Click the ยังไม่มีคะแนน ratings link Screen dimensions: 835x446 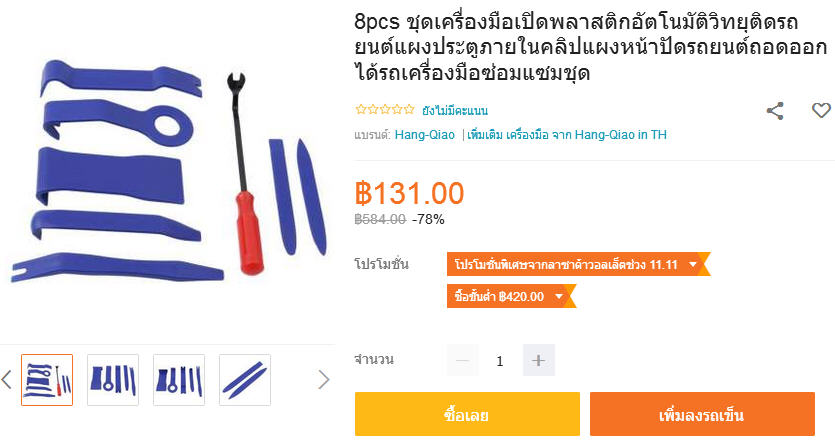(455, 111)
